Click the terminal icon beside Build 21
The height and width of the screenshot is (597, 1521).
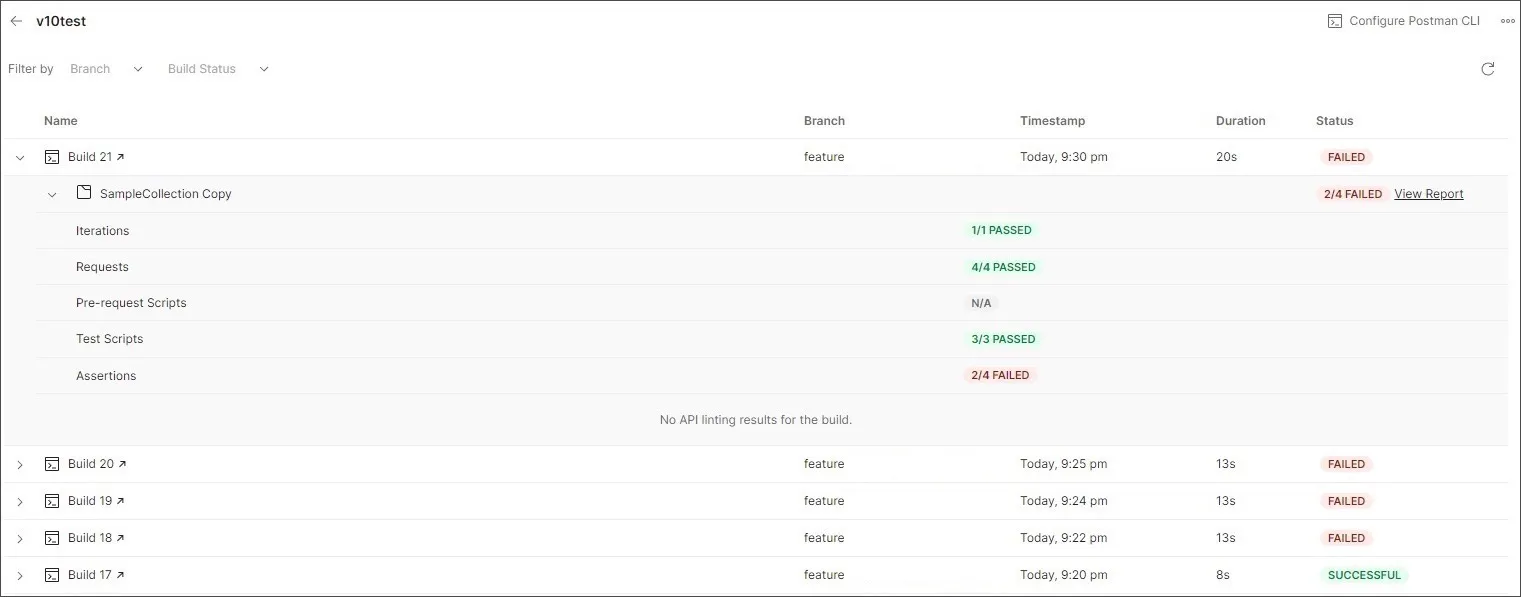coord(52,157)
